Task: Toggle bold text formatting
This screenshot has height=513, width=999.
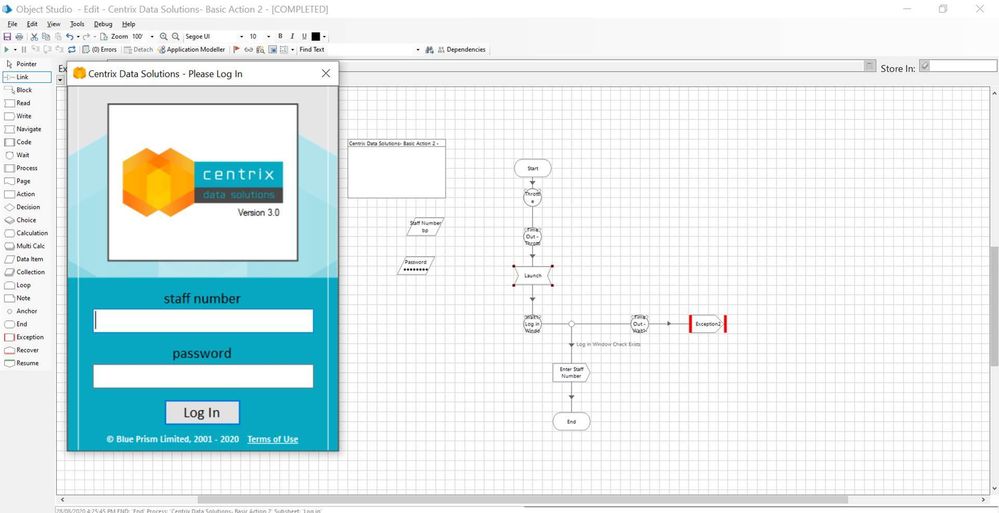Action: [280, 36]
